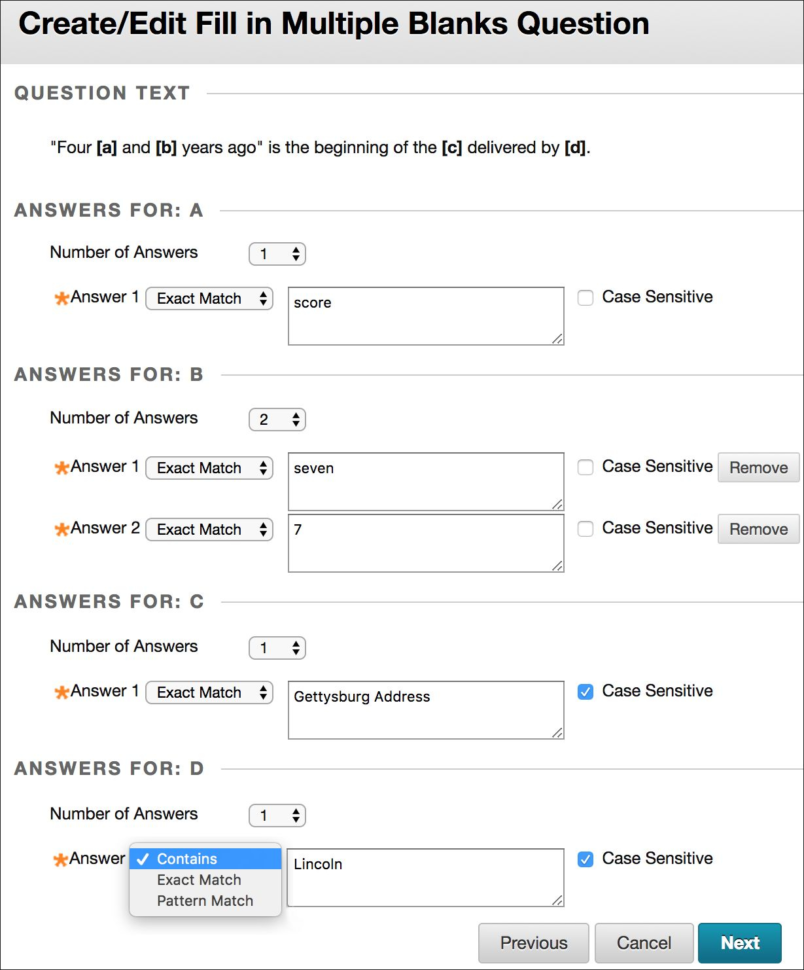This screenshot has width=804, height=970.
Task: Open Number of Answers dropdown for C
Action: (277, 648)
